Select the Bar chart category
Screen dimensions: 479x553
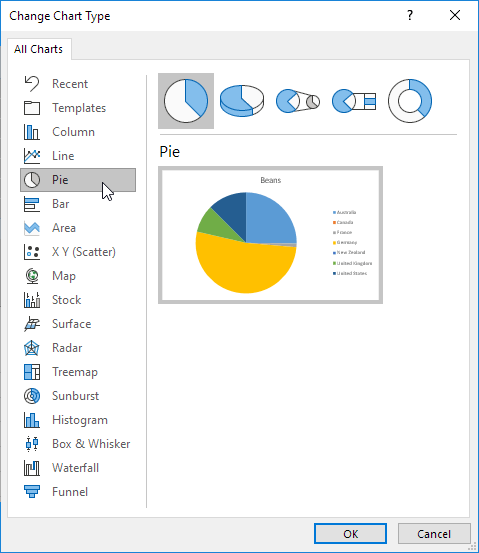[x=78, y=204]
